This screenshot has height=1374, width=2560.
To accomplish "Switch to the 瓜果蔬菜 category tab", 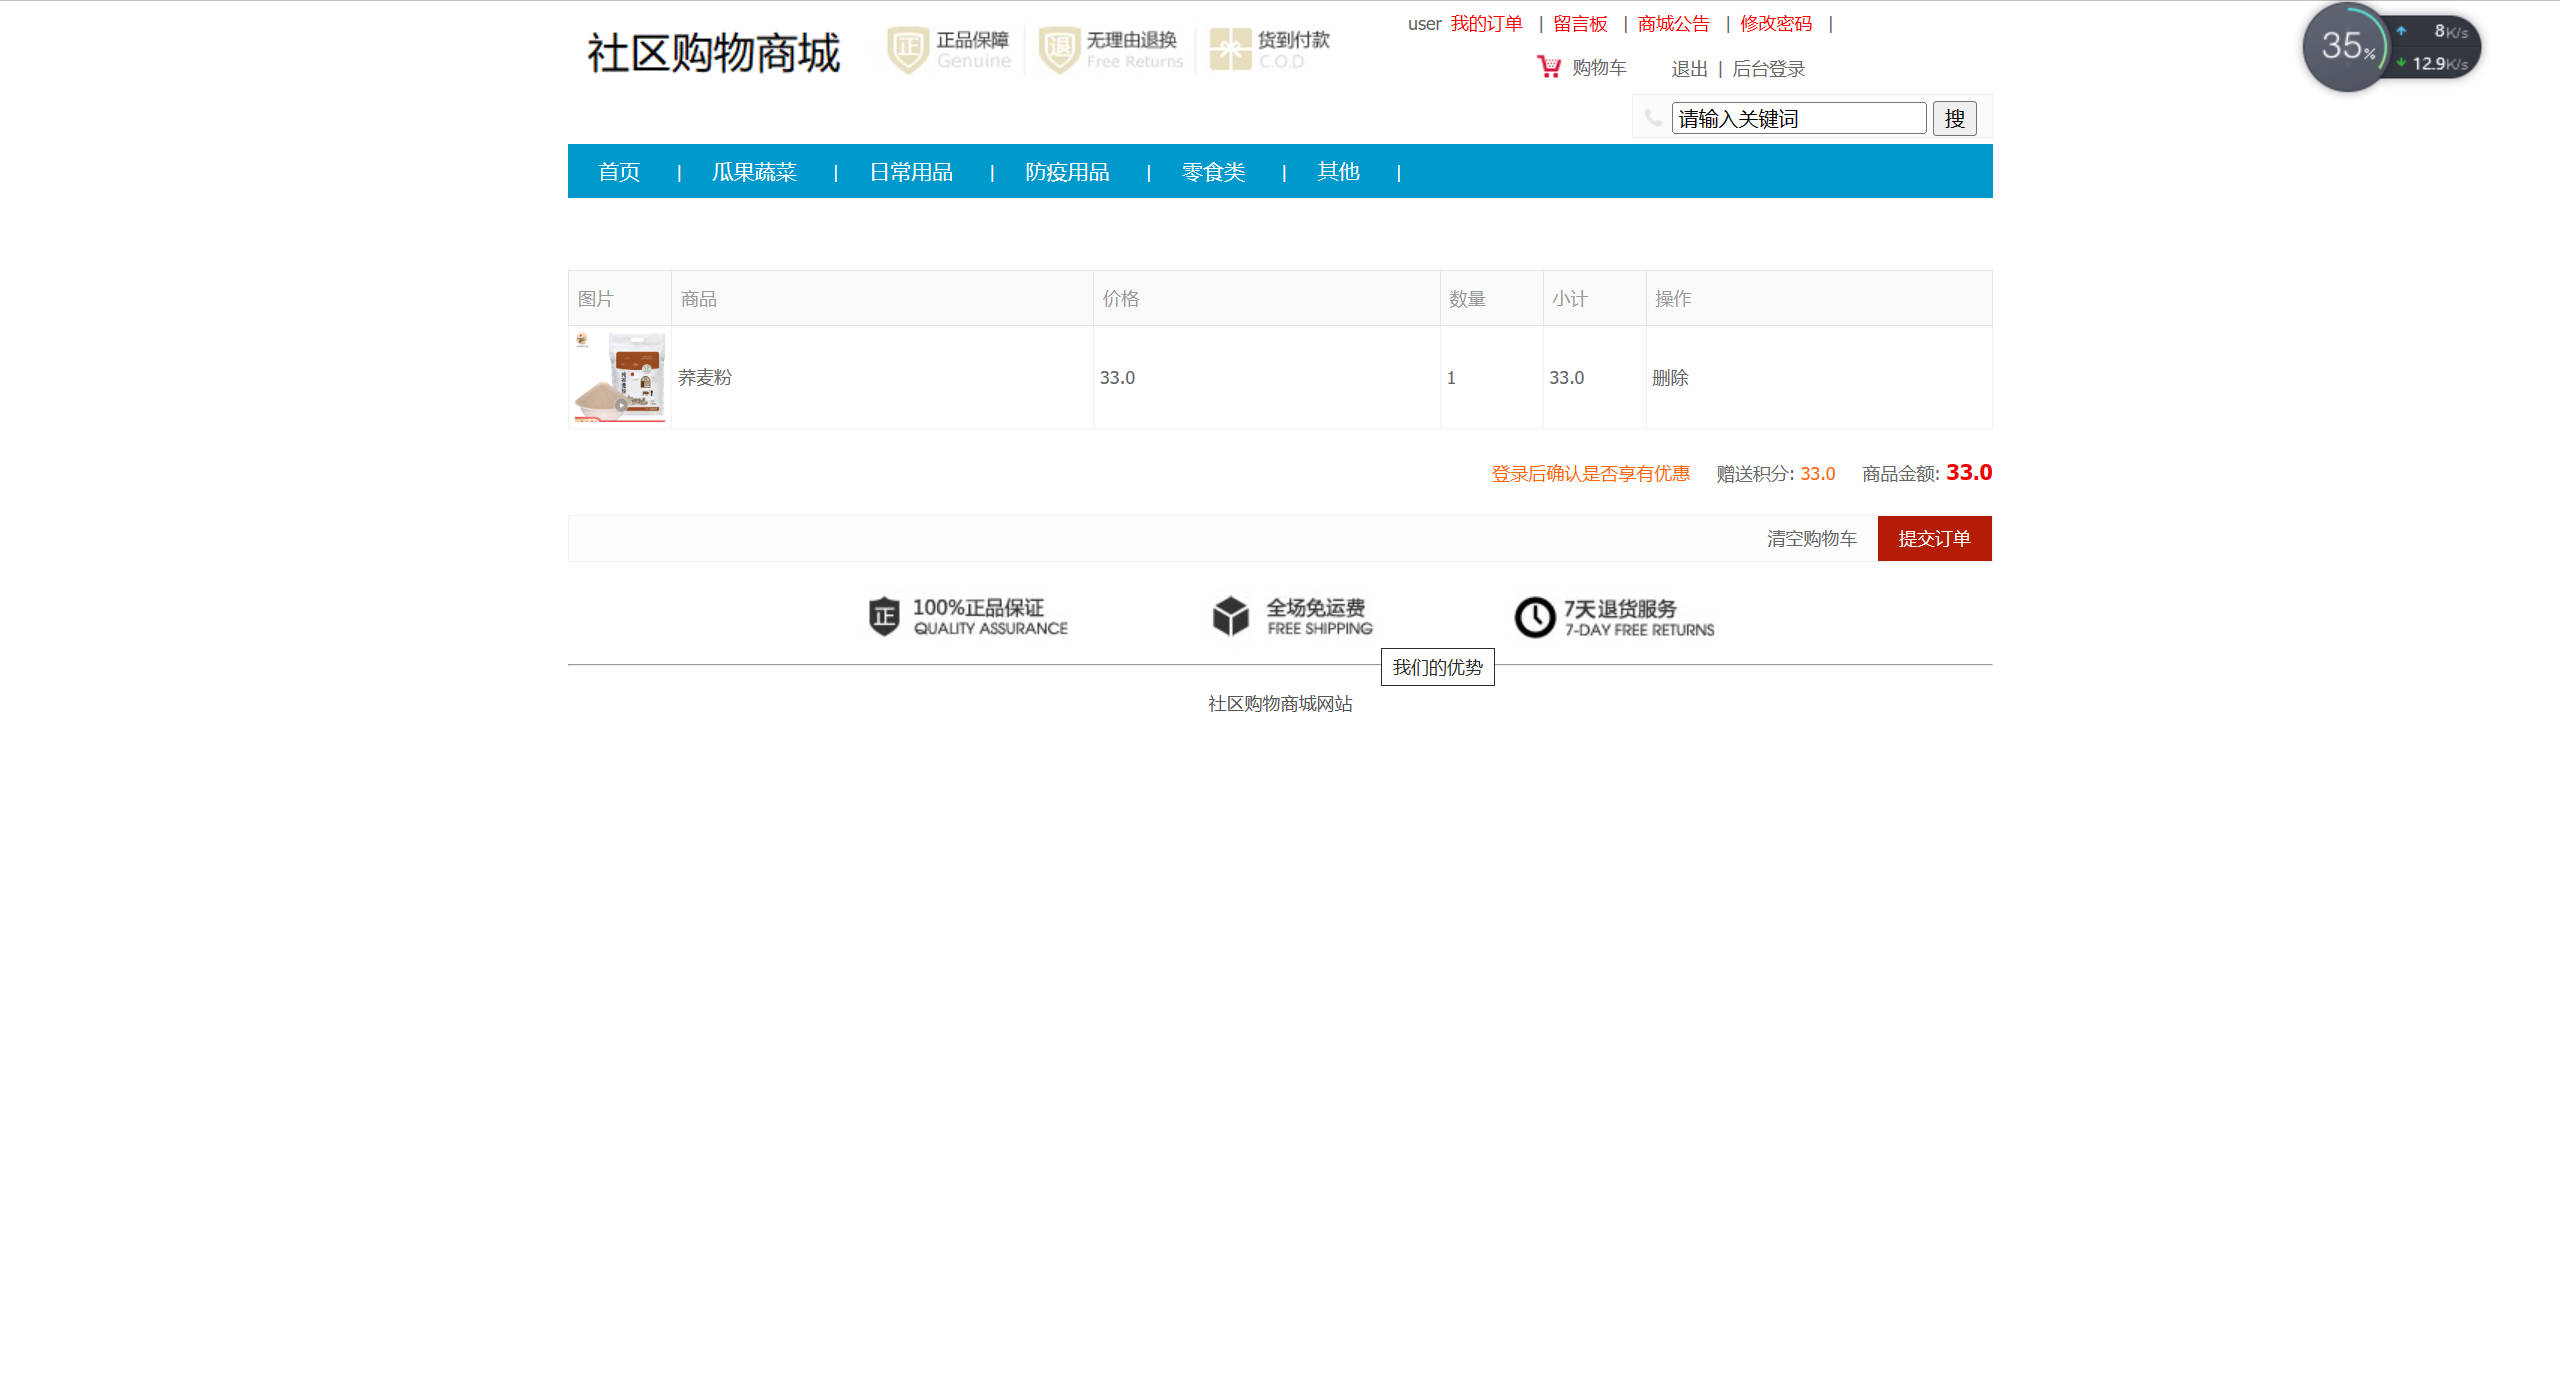I will [x=754, y=171].
